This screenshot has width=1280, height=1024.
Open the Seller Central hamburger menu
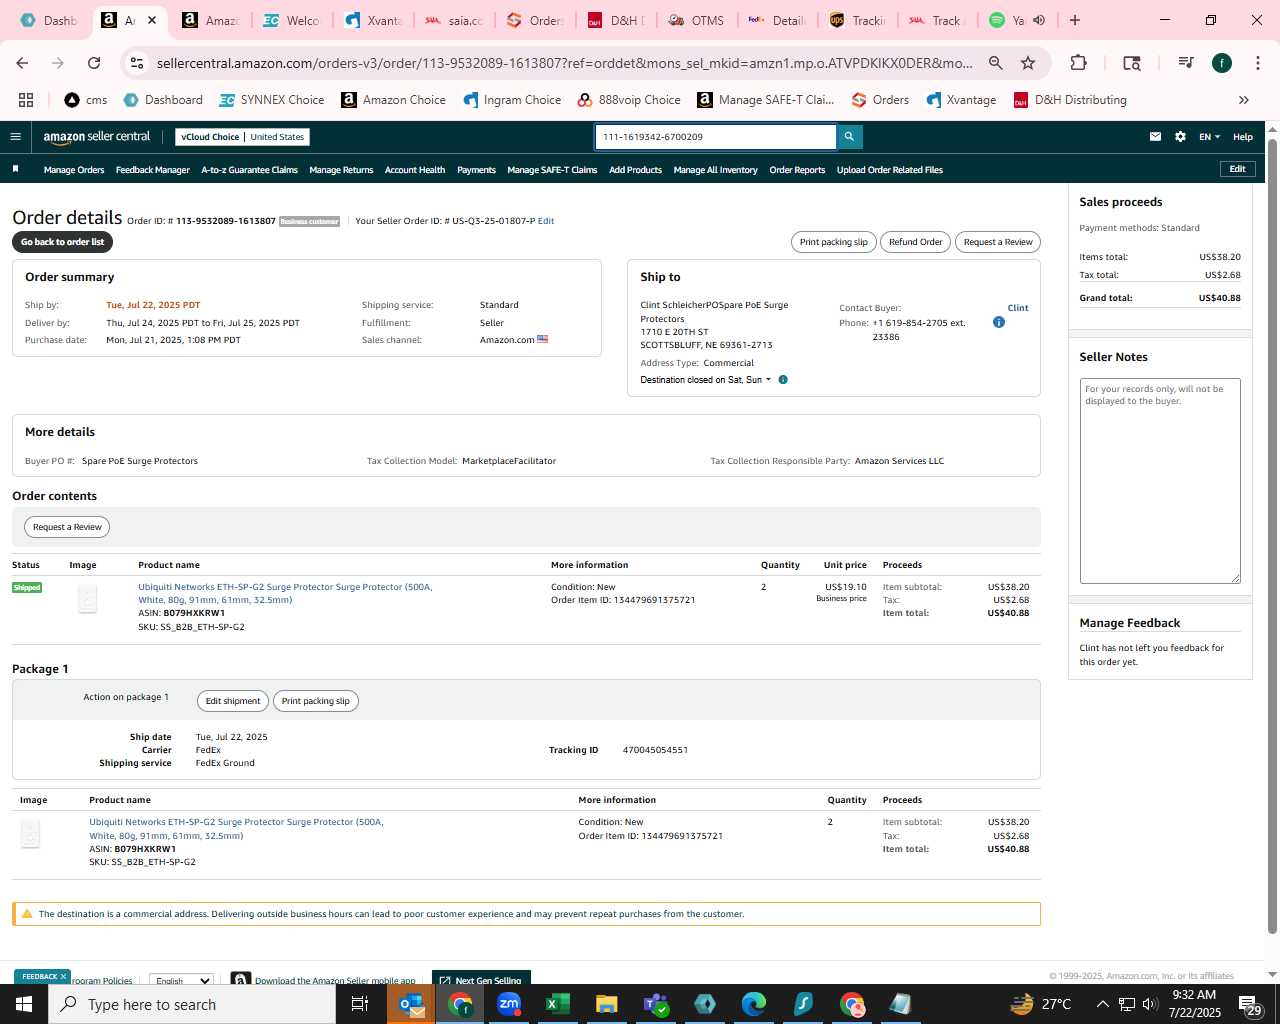[15, 137]
